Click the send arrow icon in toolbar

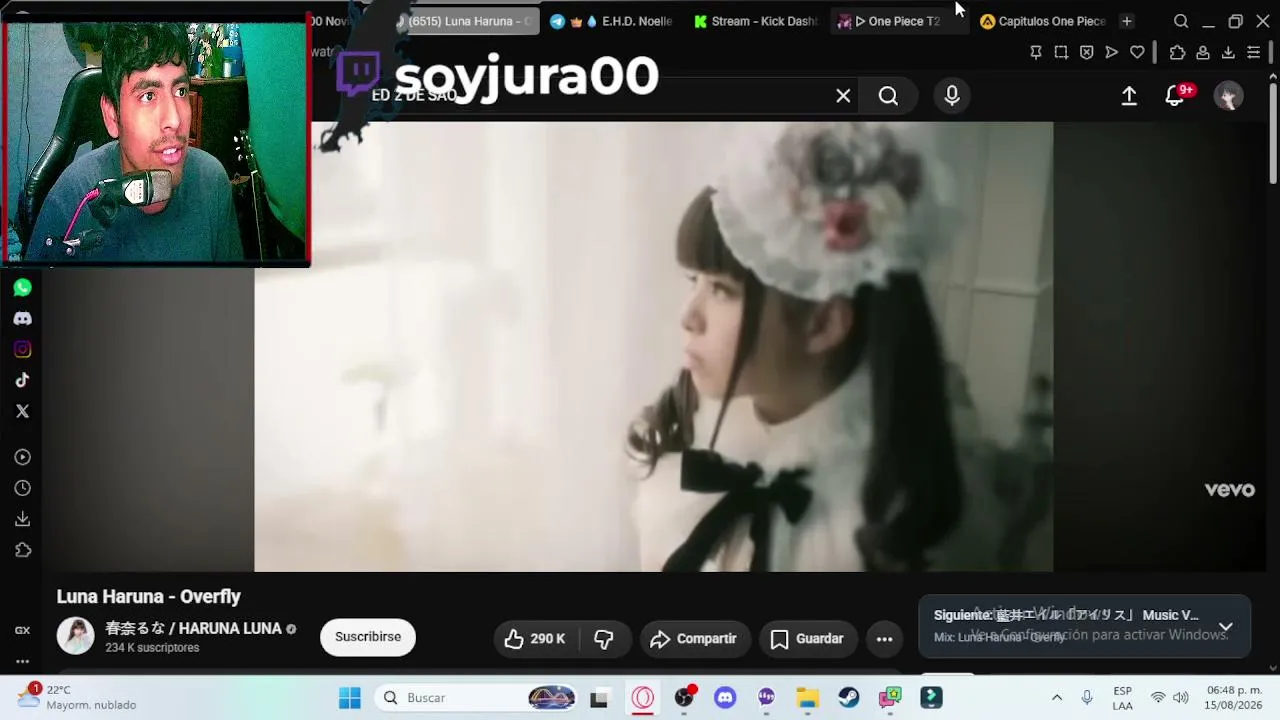(x=1112, y=52)
